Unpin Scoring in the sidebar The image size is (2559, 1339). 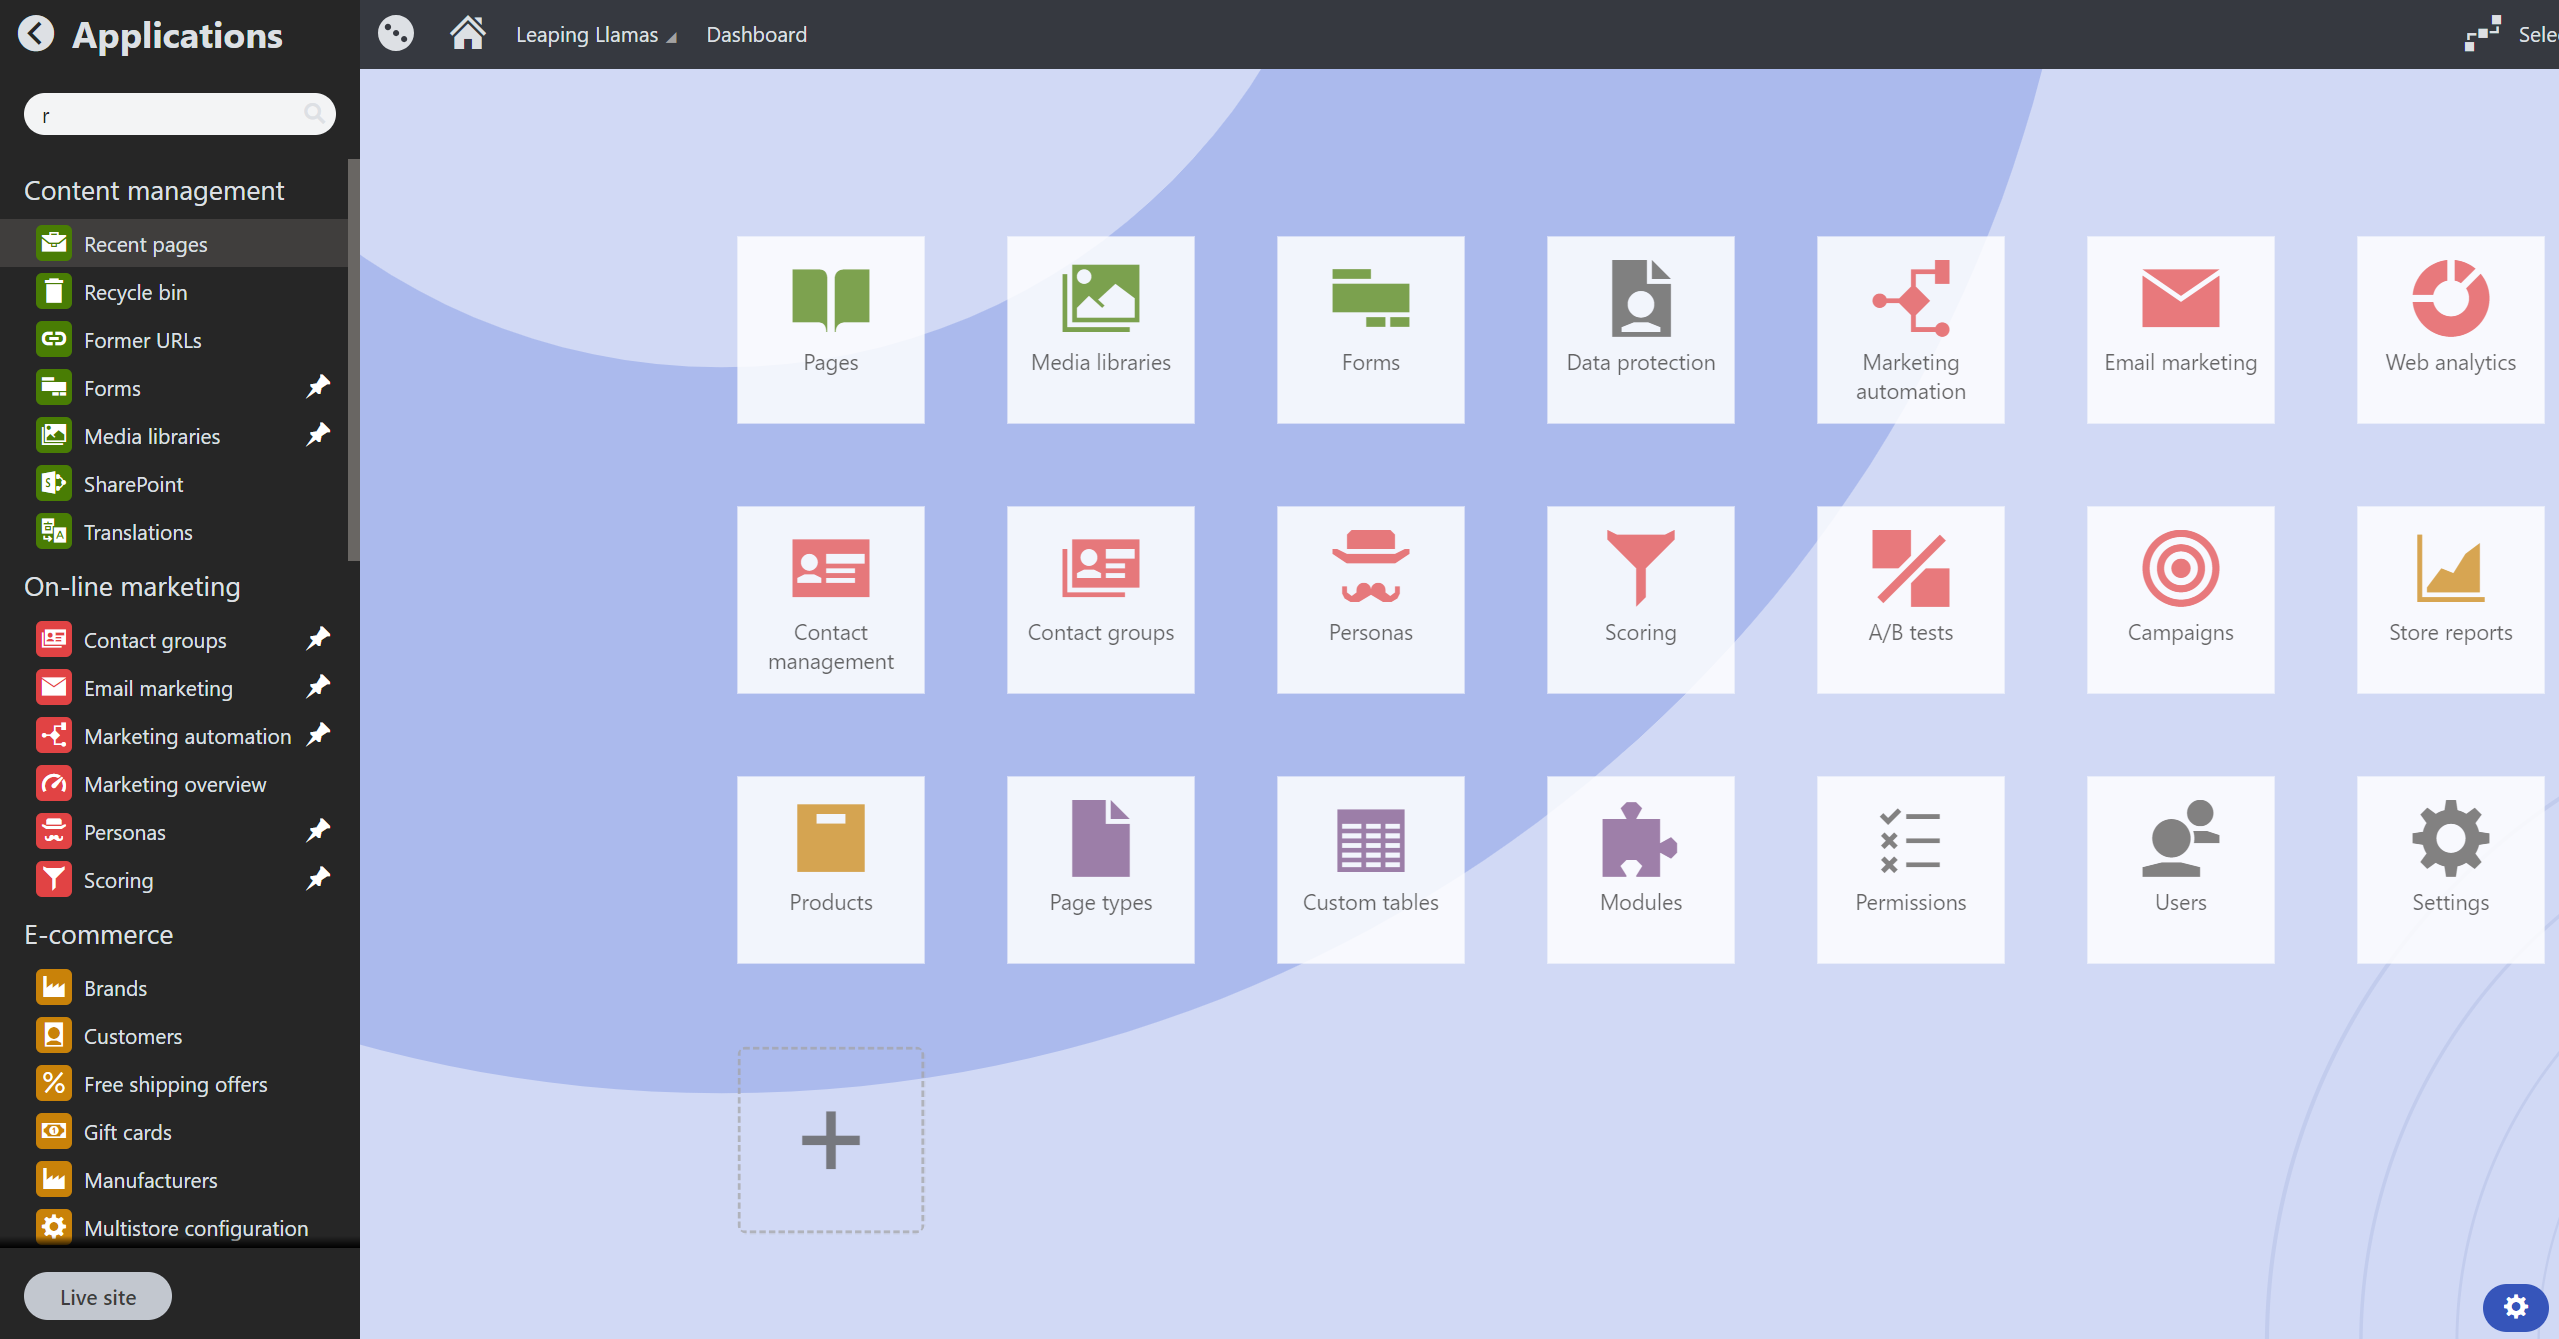(318, 878)
